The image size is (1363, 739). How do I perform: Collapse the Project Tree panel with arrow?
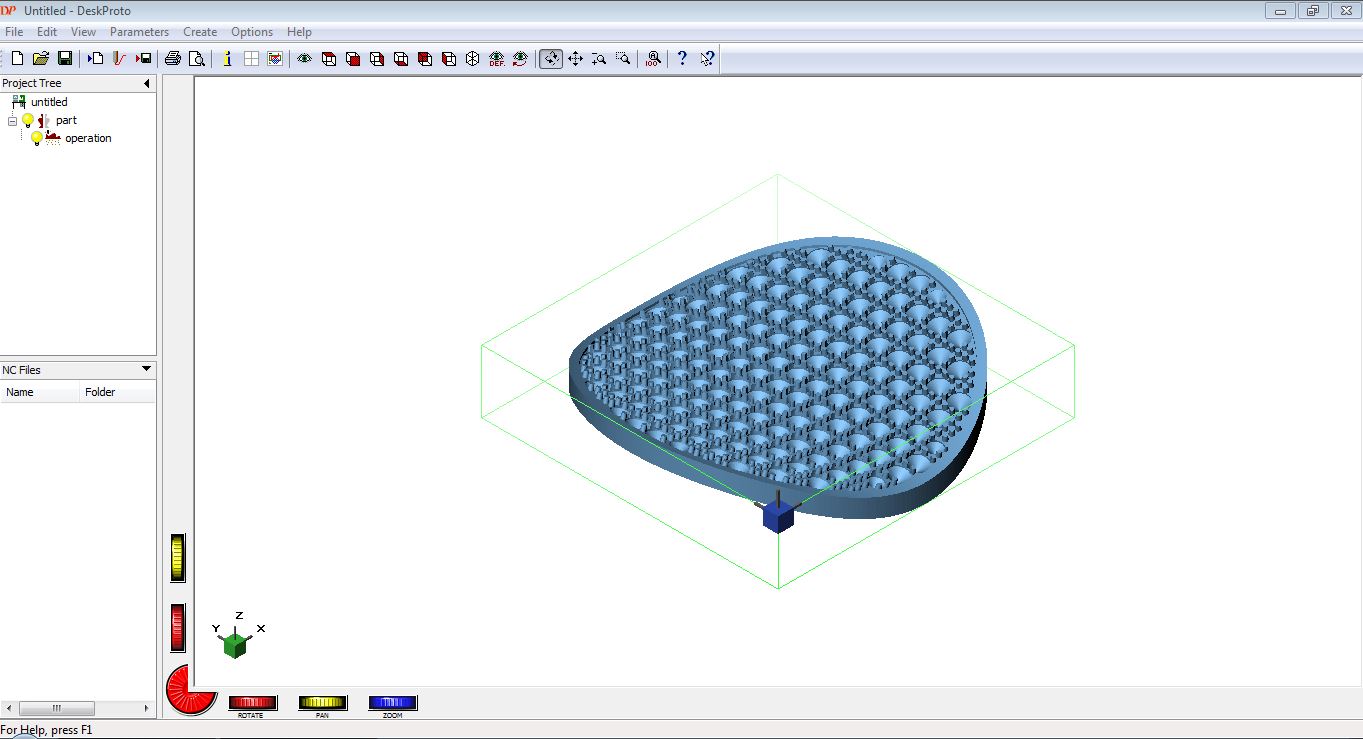point(147,83)
